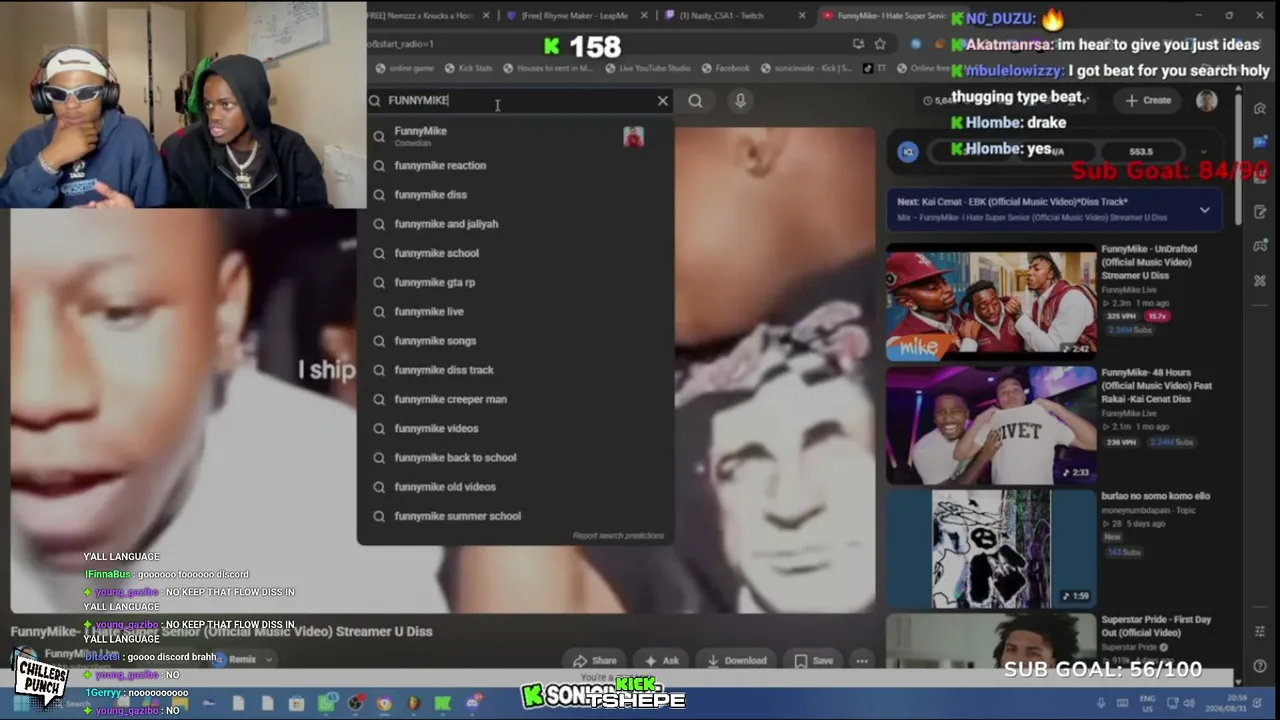This screenshot has width=1280, height=720.
Task: Click the round blue IQ extension icon
Action: point(908,151)
